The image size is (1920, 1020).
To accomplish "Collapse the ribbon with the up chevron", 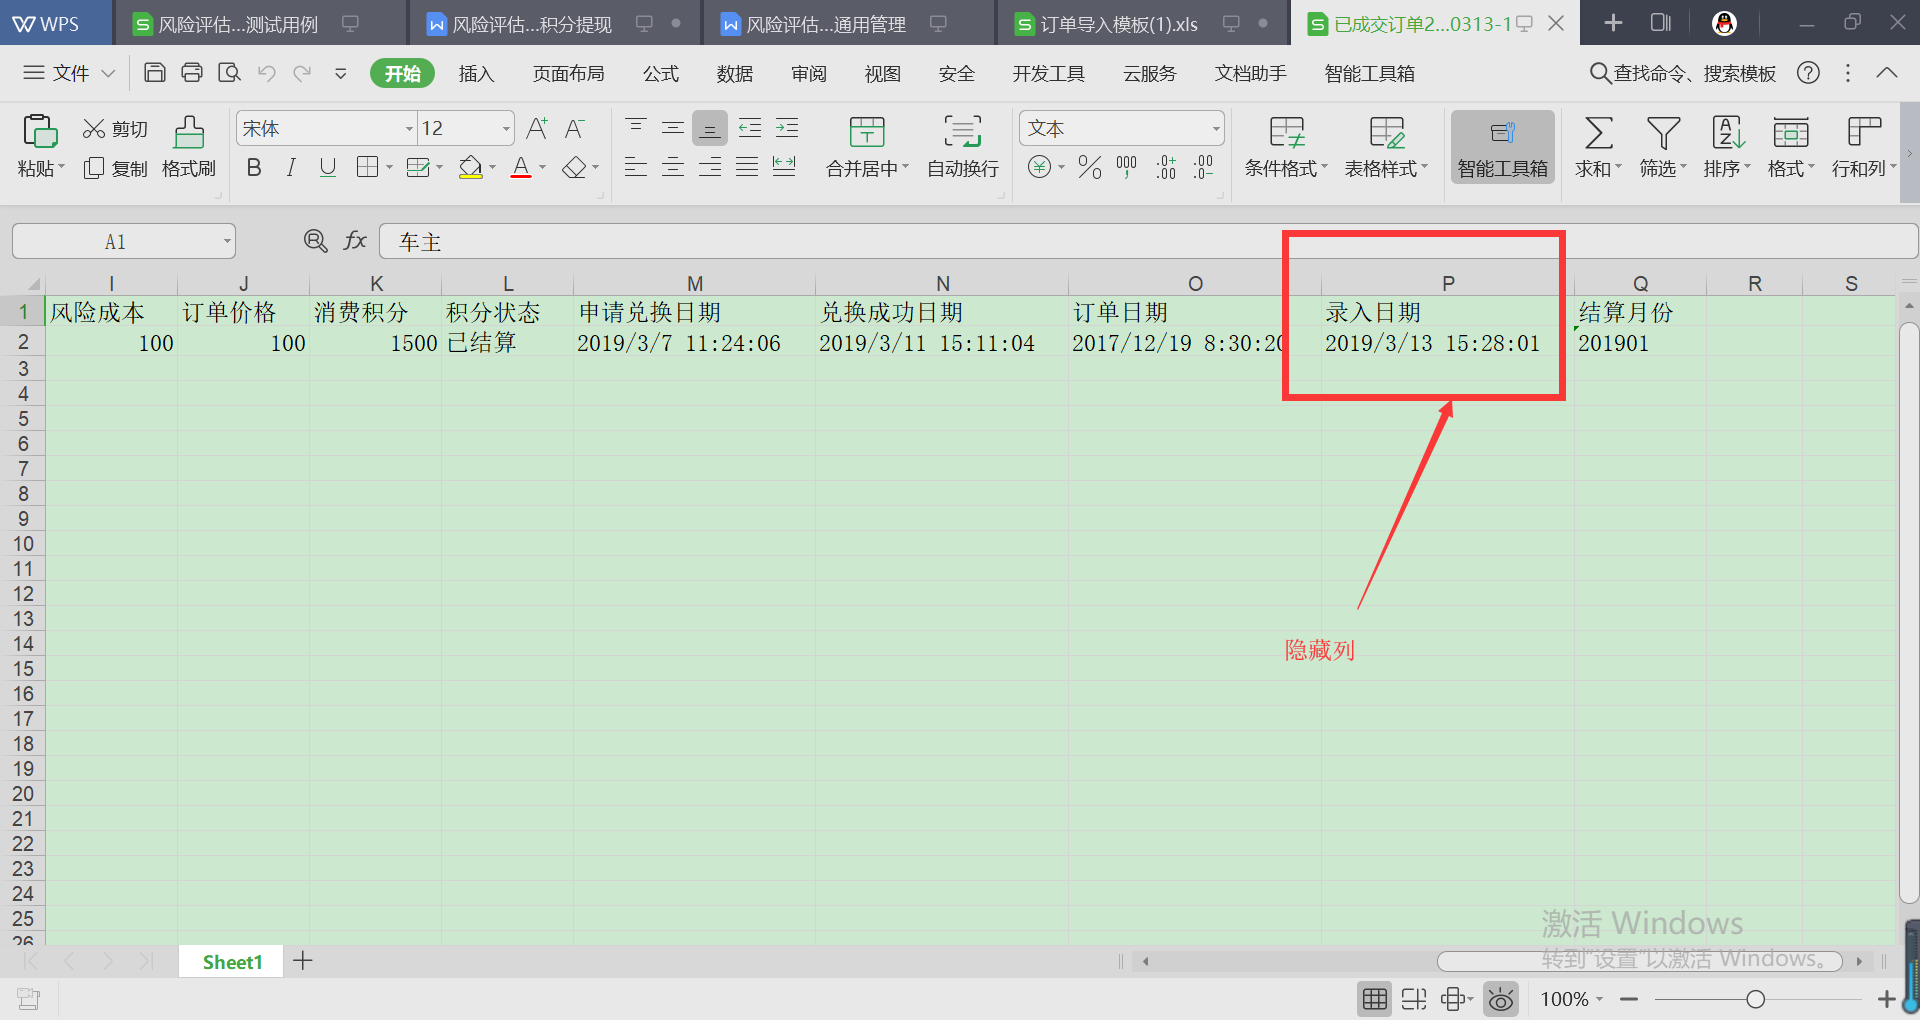I will [1887, 73].
